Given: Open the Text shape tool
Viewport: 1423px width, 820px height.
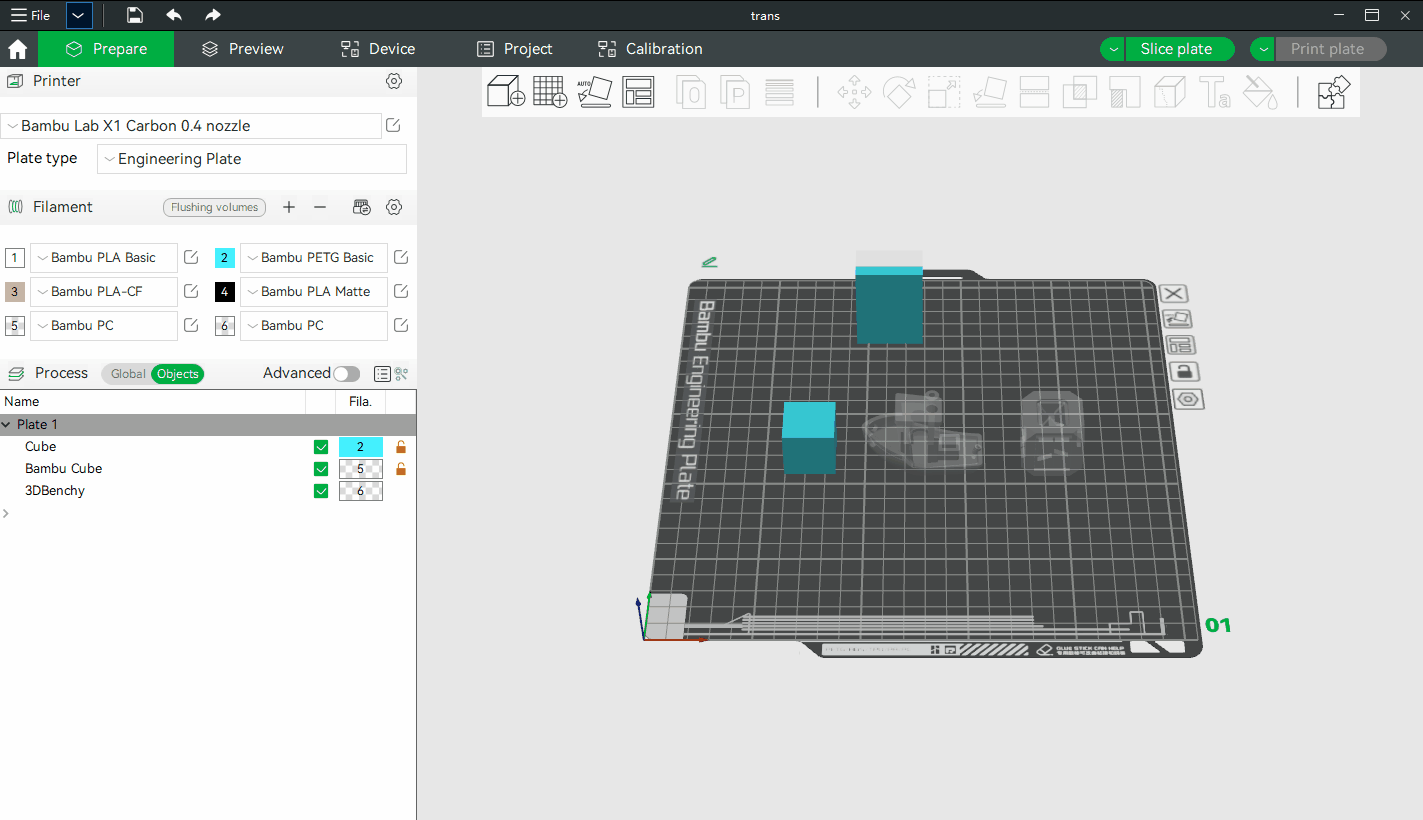Looking at the screenshot, I should (x=1215, y=92).
